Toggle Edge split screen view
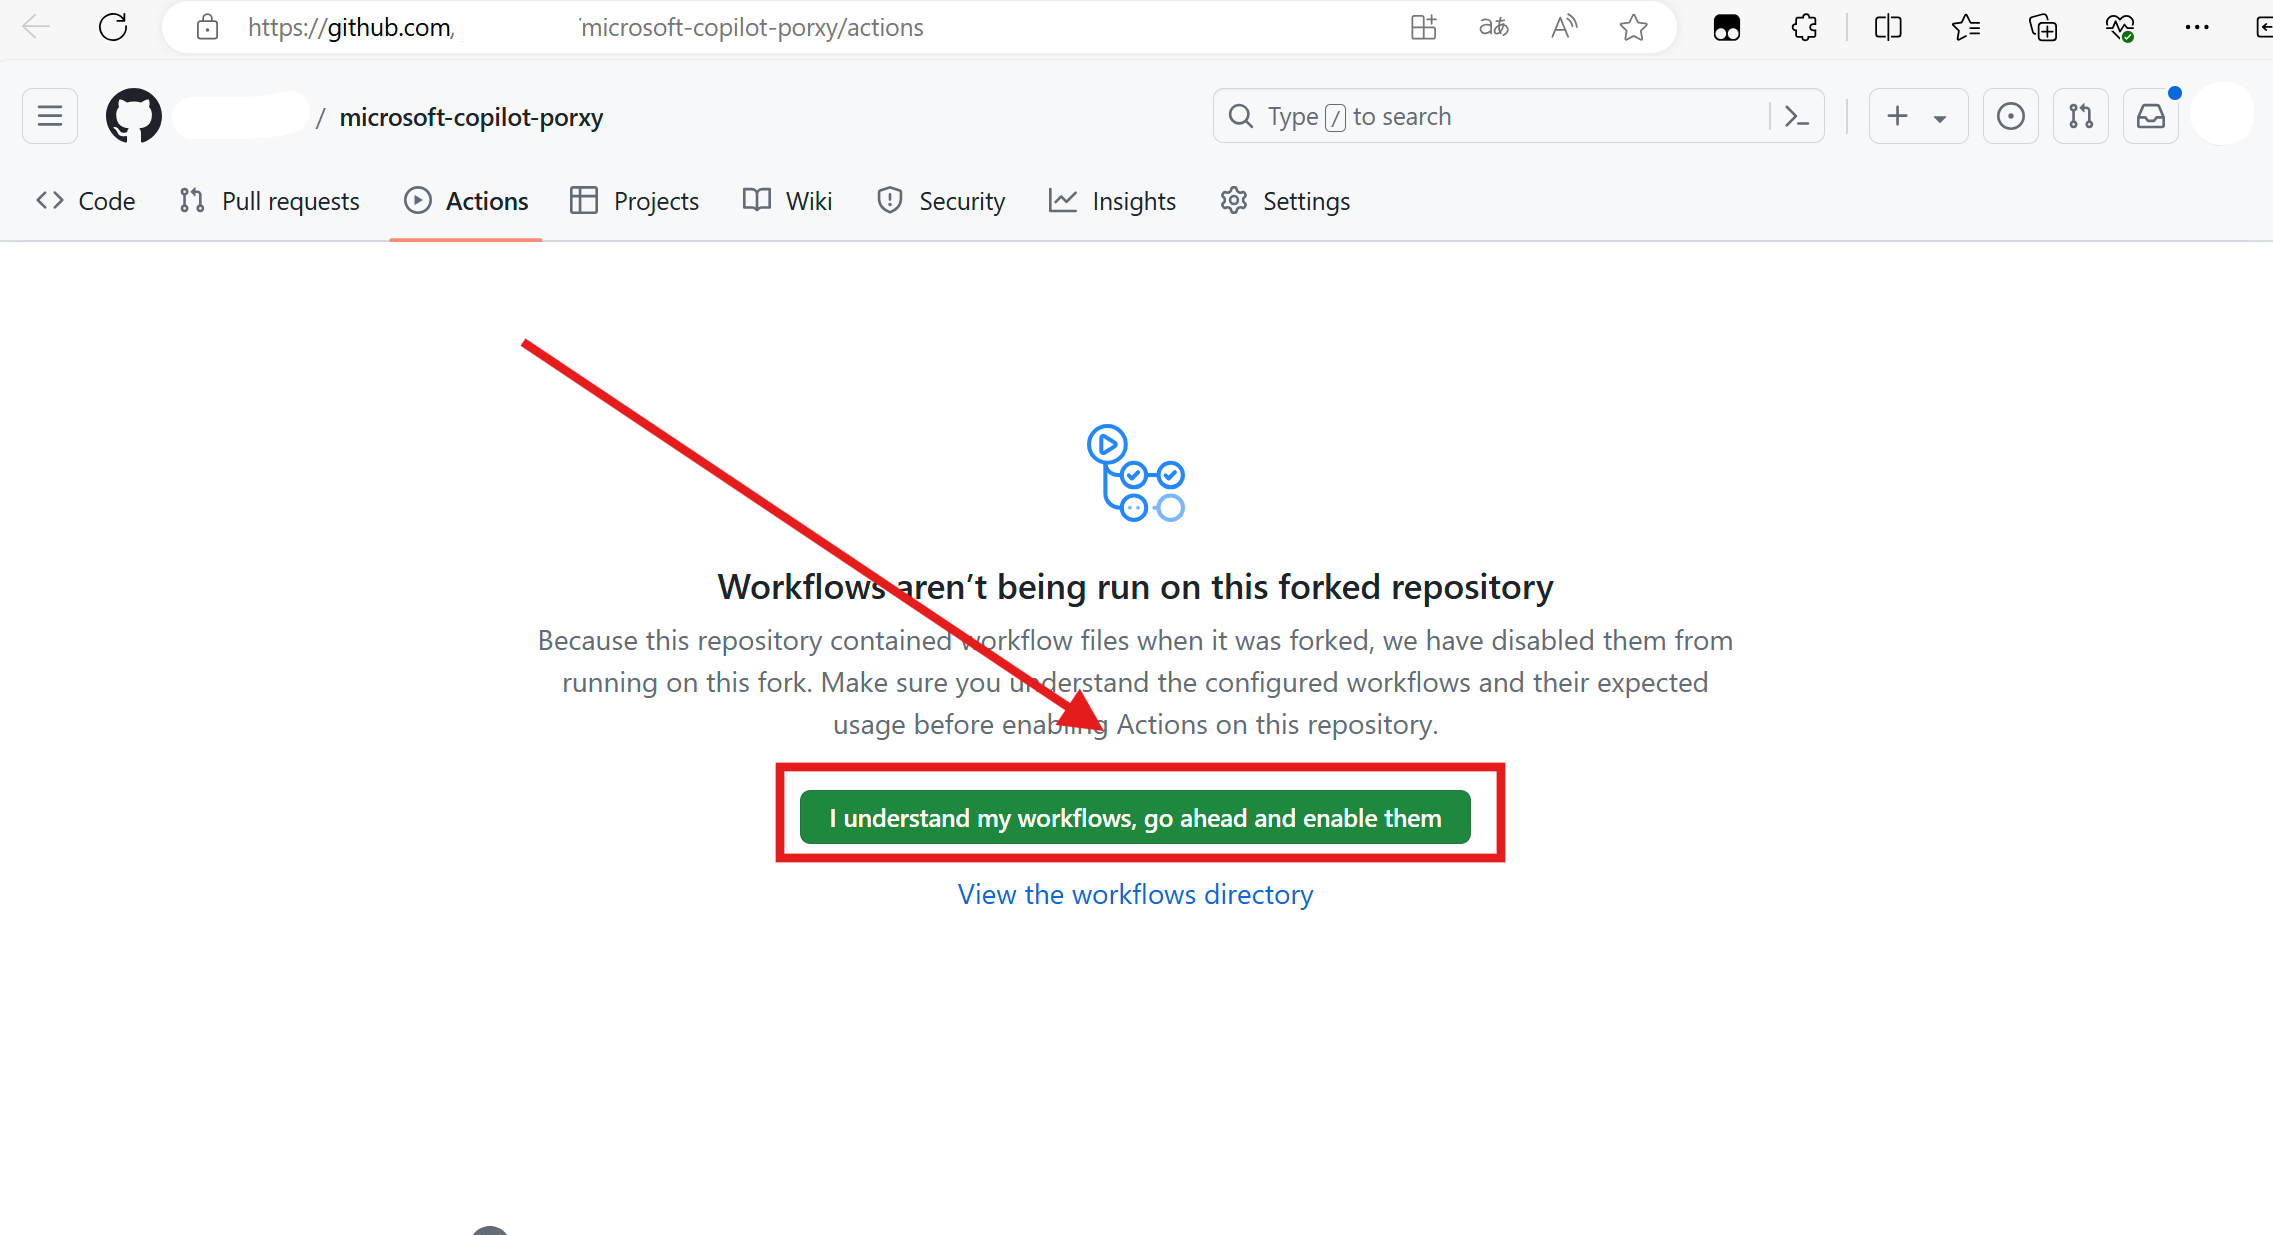2273x1235 pixels. click(x=1887, y=27)
